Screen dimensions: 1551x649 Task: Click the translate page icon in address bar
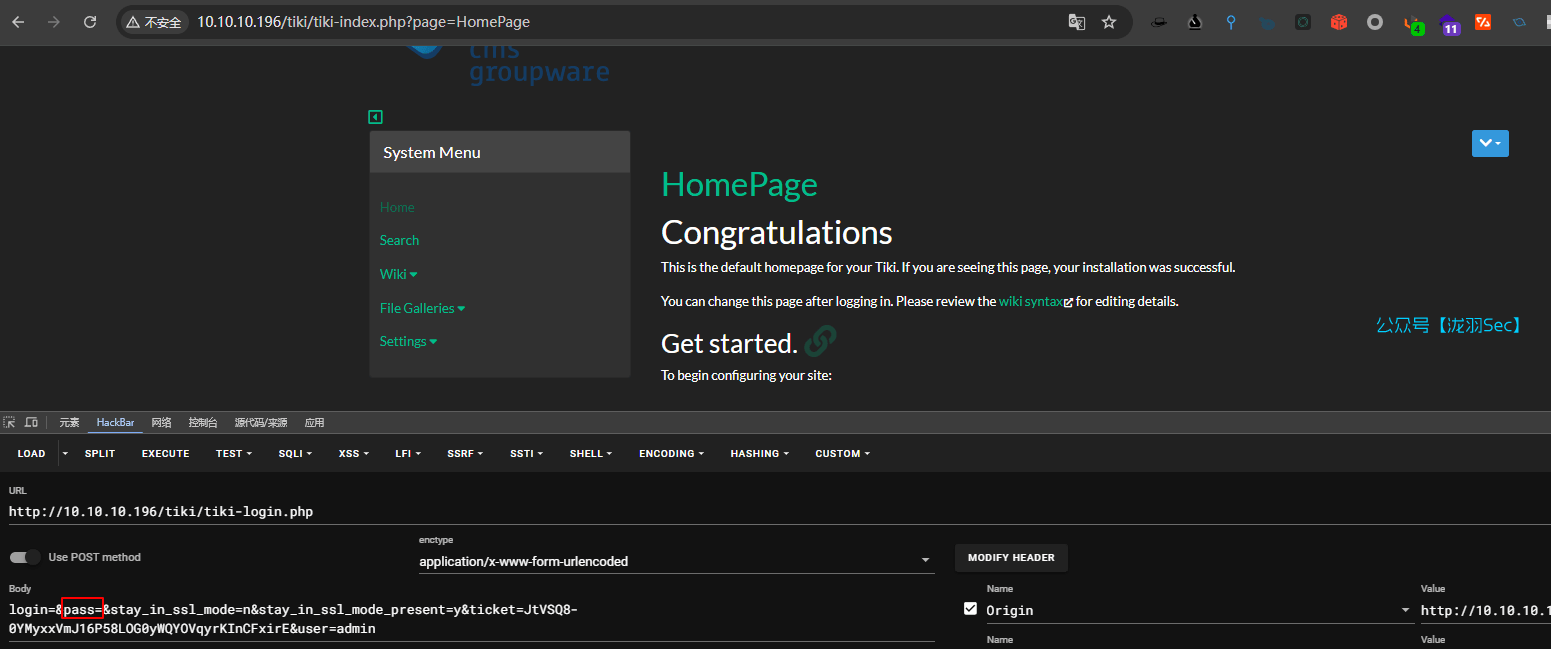[1076, 22]
